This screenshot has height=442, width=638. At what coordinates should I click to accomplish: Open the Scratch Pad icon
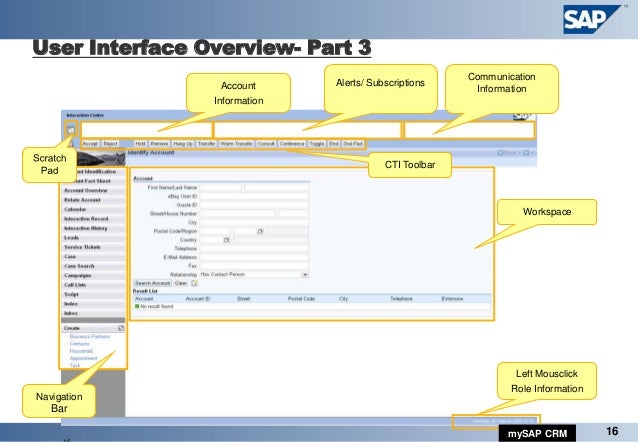71,130
